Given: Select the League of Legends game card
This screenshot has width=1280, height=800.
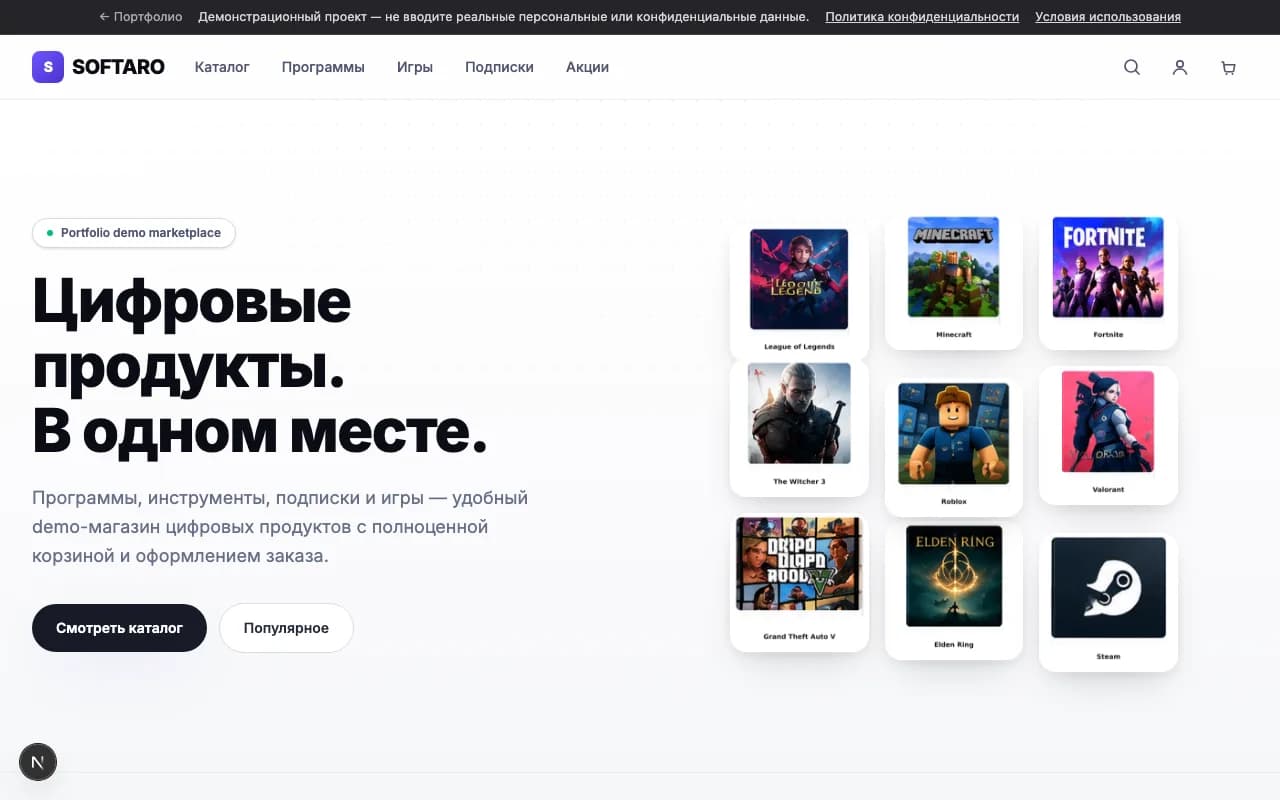Looking at the screenshot, I should (799, 290).
